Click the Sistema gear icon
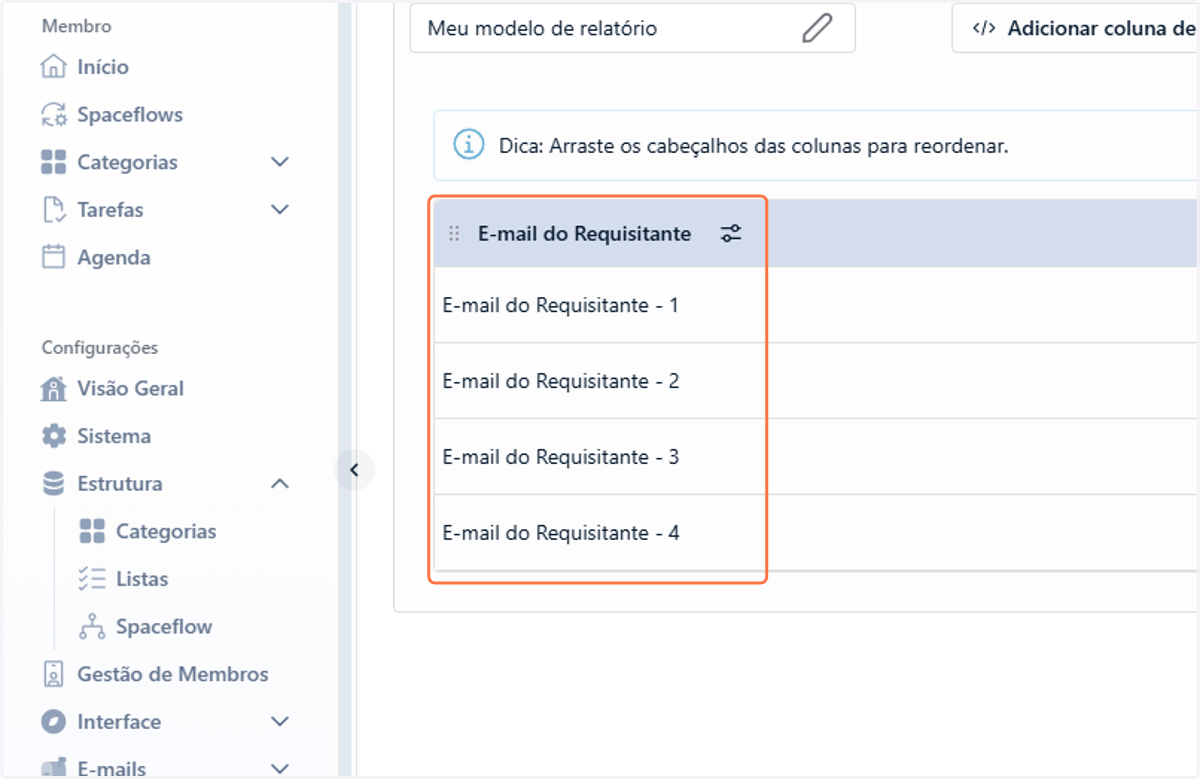The image size is (1200, 779). (53, 436)
